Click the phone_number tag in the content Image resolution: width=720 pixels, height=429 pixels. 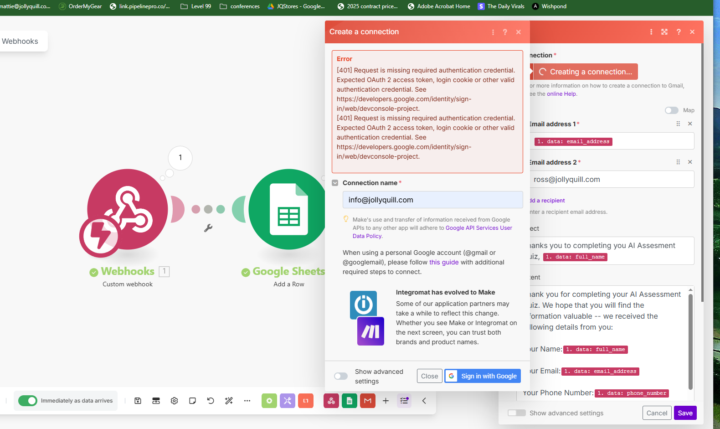click(x=632, y=393)
